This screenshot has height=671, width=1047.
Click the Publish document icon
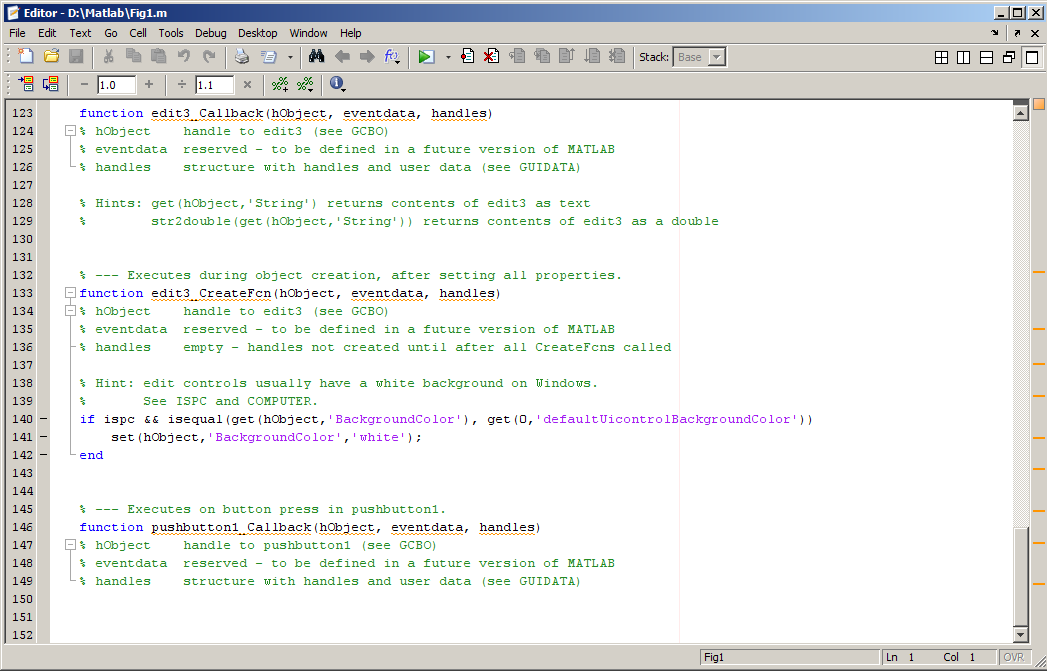268,57
